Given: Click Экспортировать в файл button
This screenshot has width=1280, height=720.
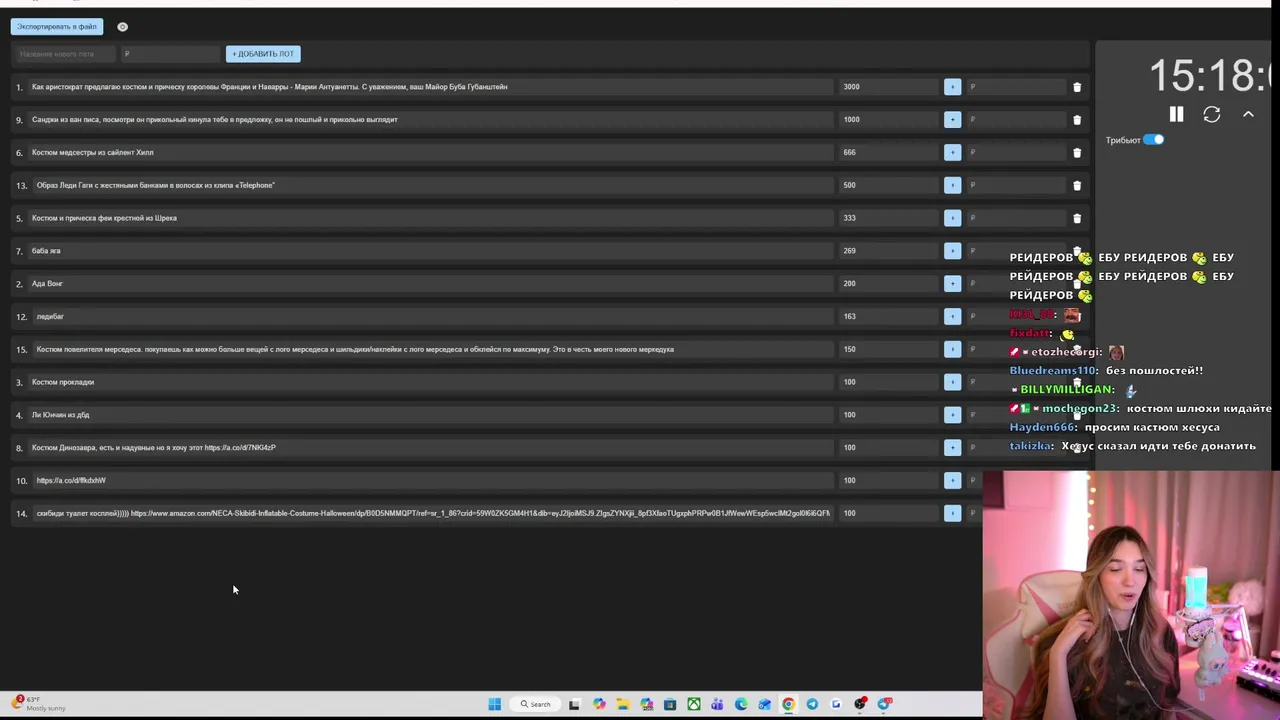Looking at the screenshot, I should (x=56, y=27).
